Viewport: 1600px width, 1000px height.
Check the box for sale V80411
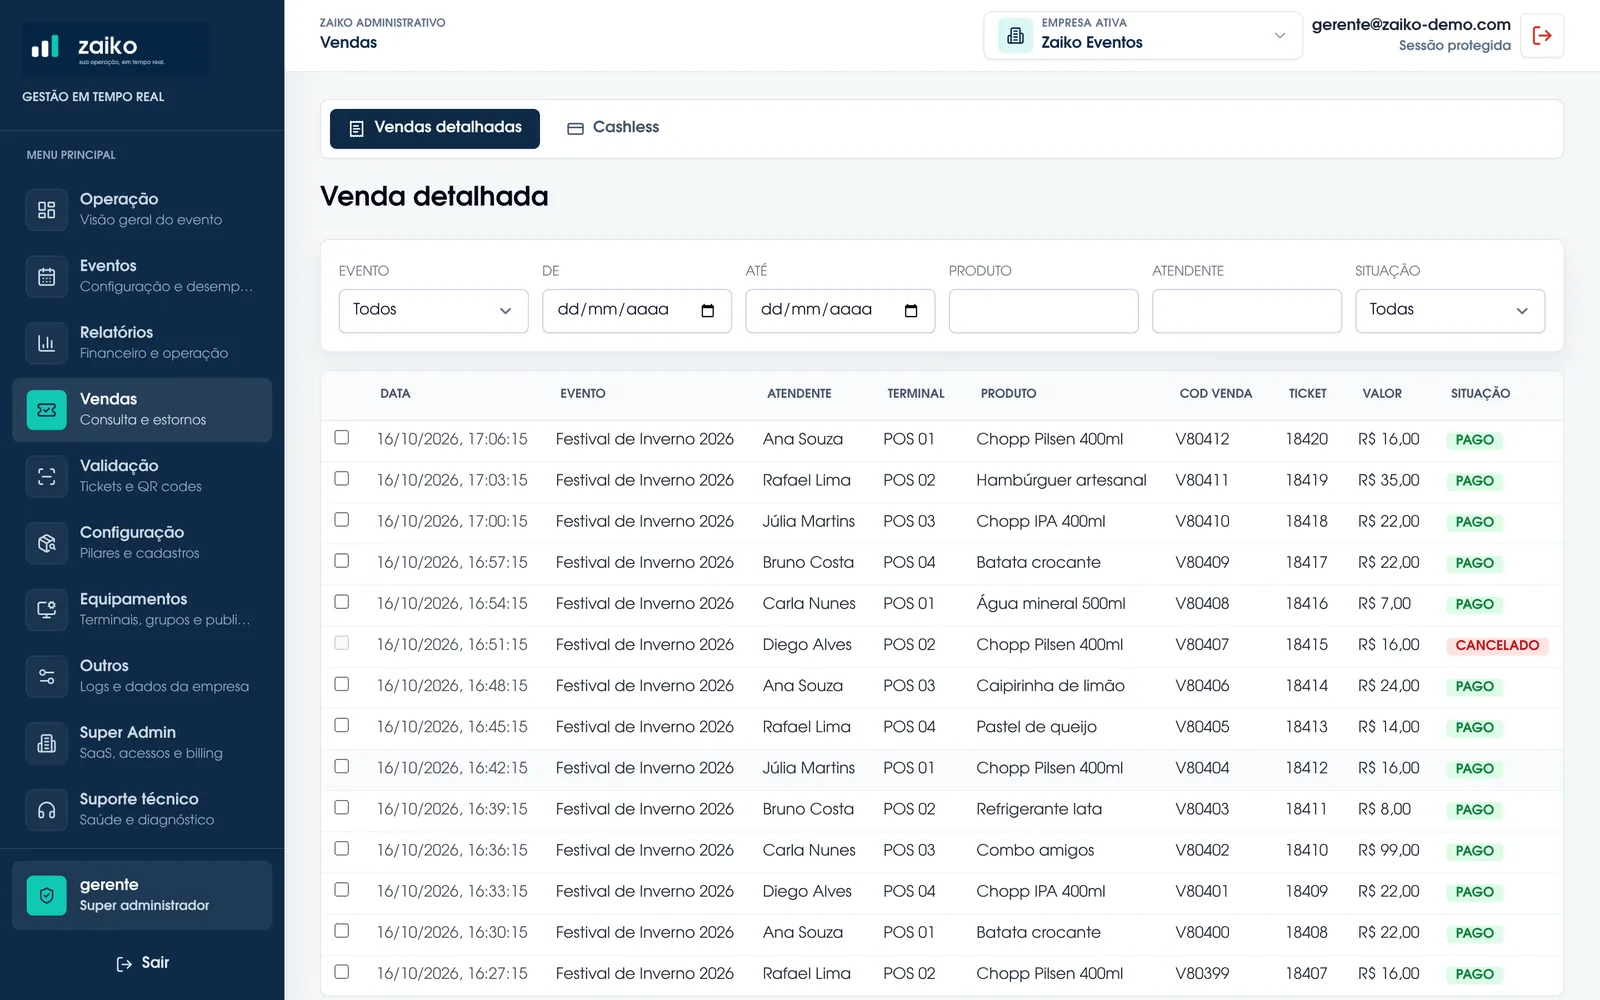(x=342, y=478)
